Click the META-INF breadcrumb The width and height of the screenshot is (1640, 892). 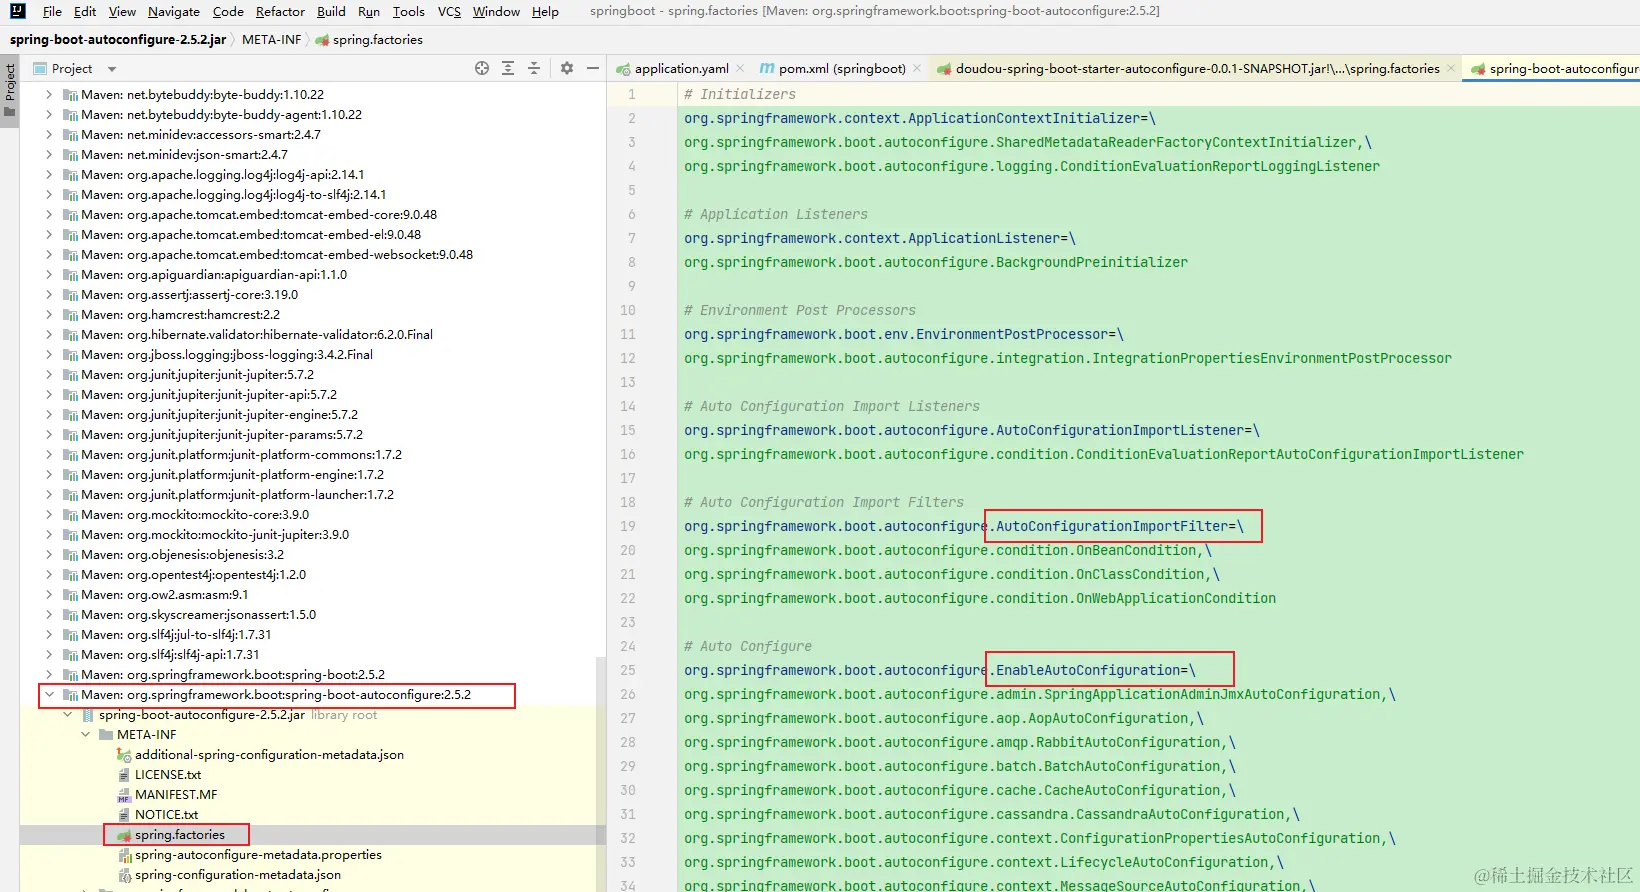click(x=271, y=40)
